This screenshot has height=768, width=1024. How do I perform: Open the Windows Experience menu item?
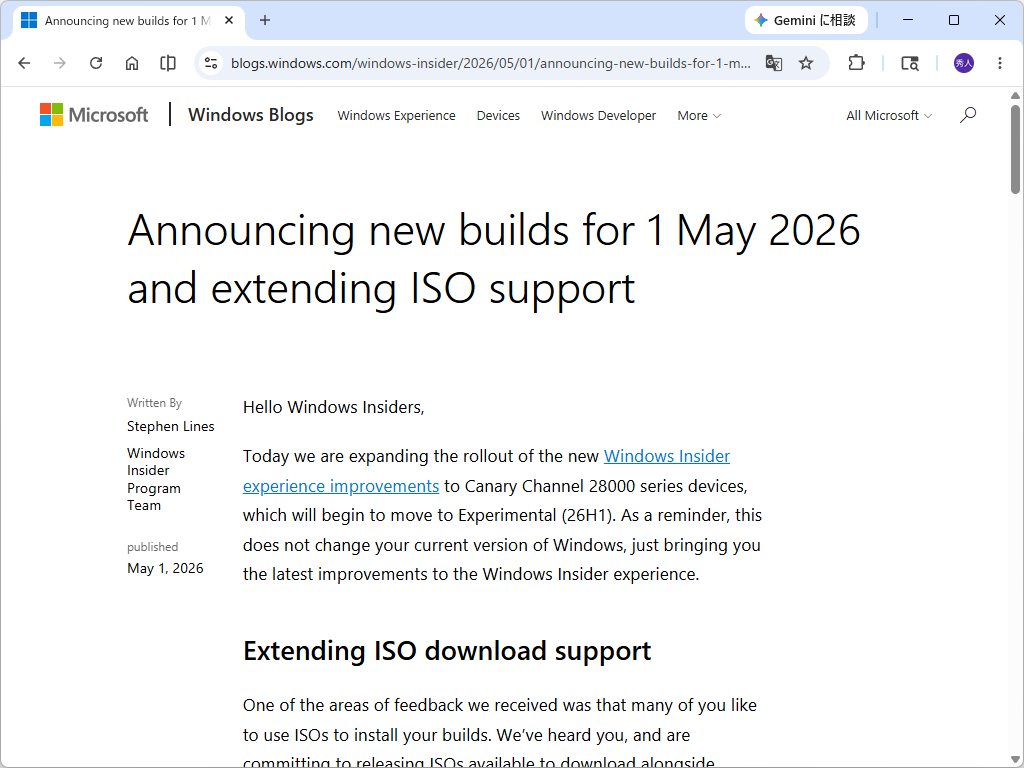click(396, 116)
